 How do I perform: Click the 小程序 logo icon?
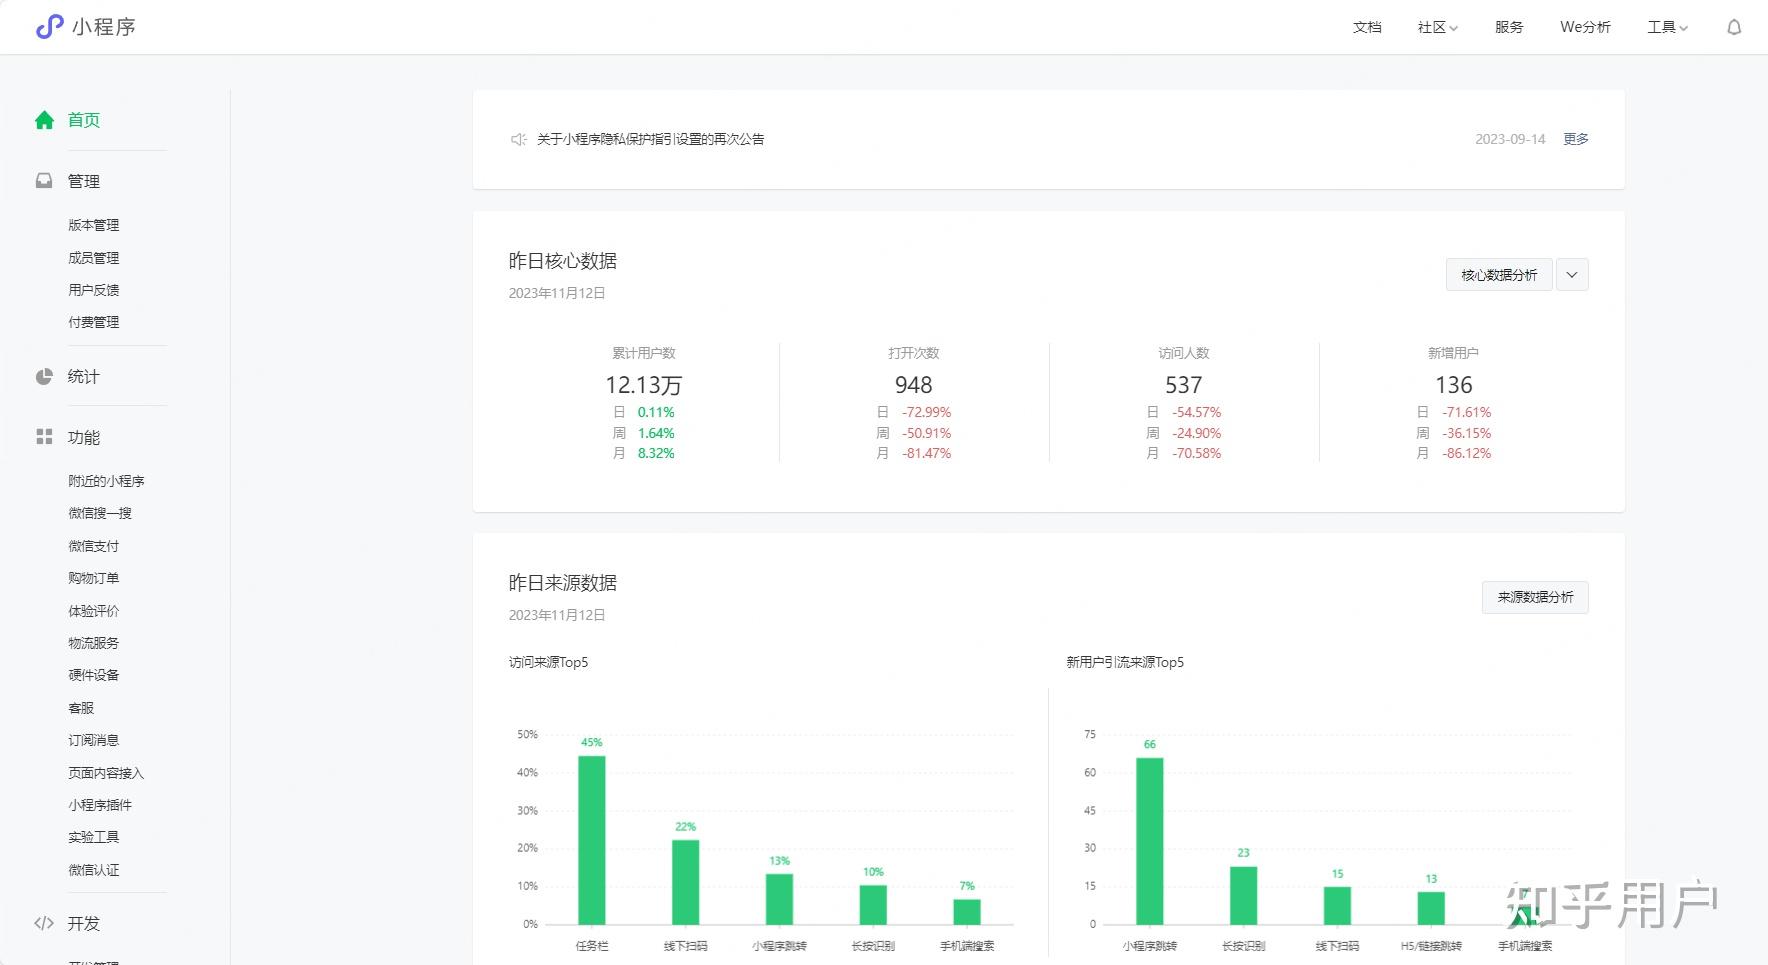tap(49, 27)
